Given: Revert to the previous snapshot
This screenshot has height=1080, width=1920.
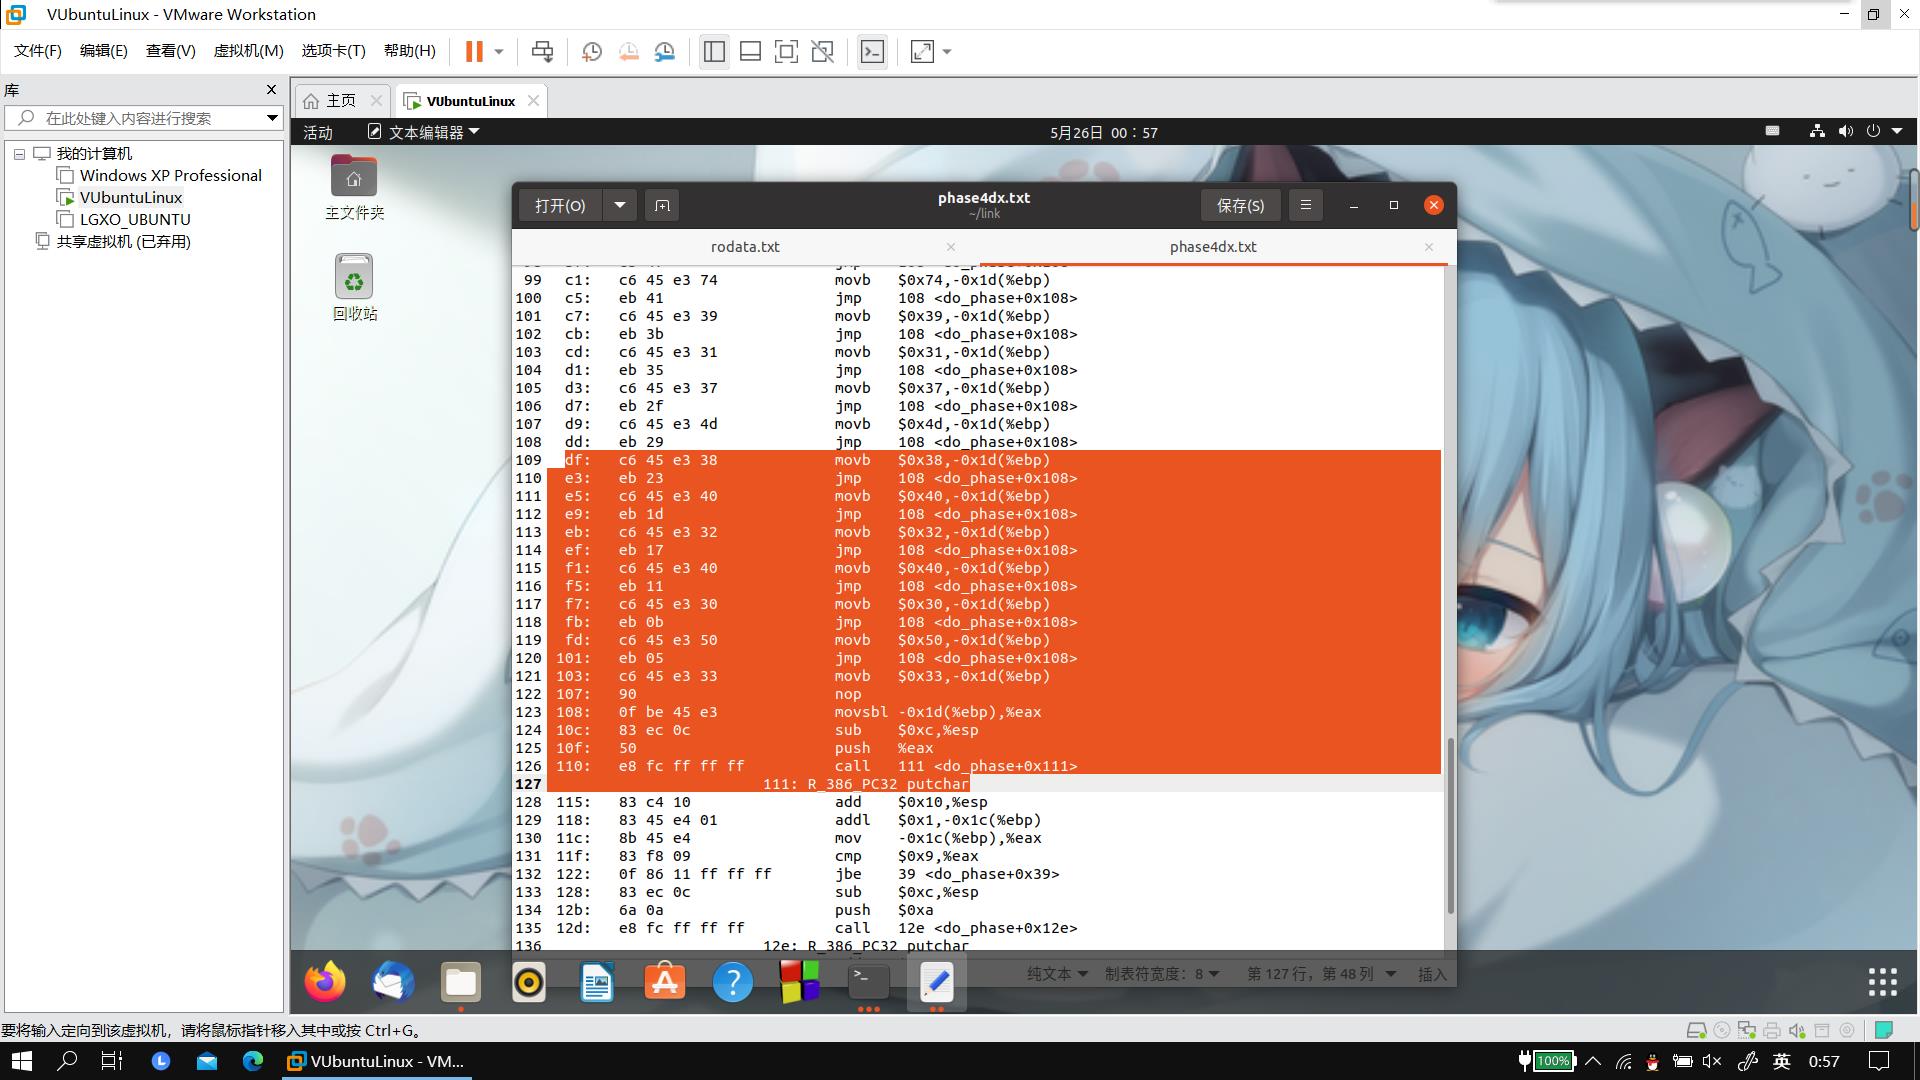Looking at the screenshot, I should click(629, 52).
